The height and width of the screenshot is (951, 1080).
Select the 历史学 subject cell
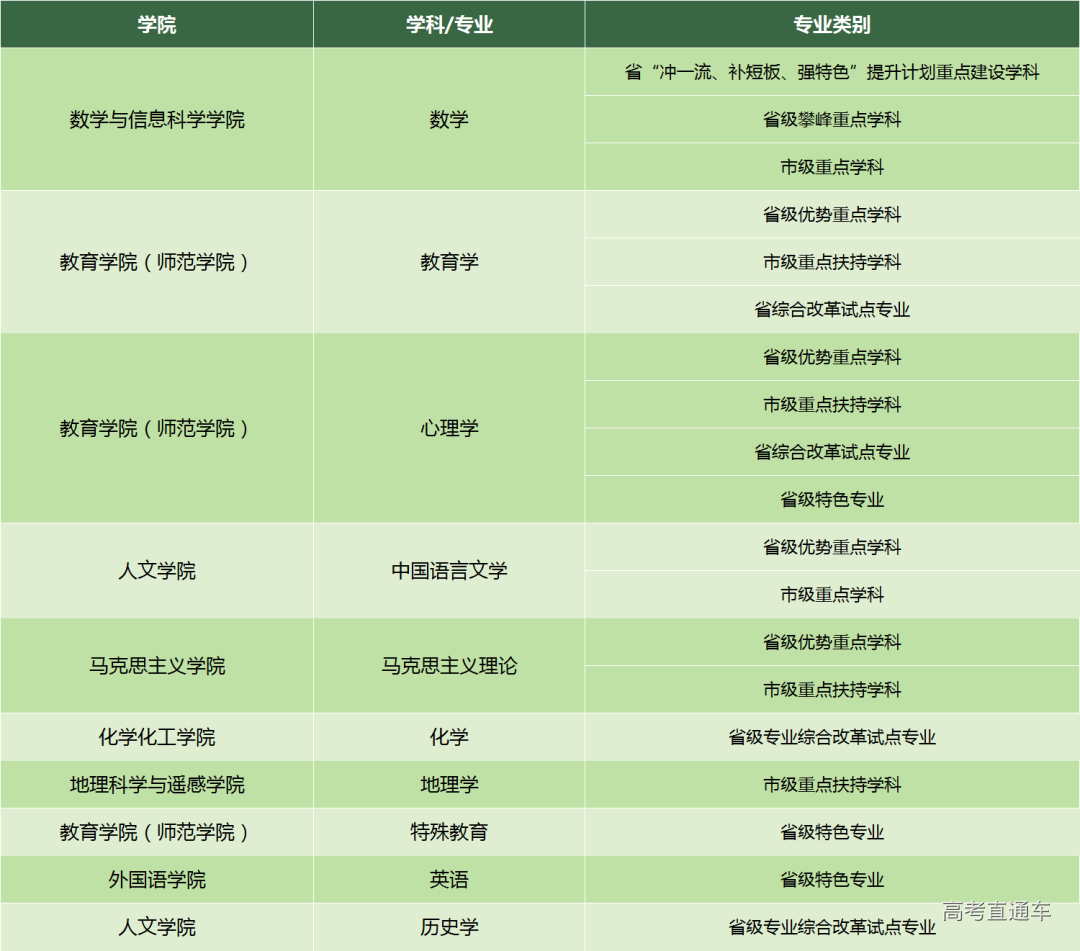tap(449, 927)
